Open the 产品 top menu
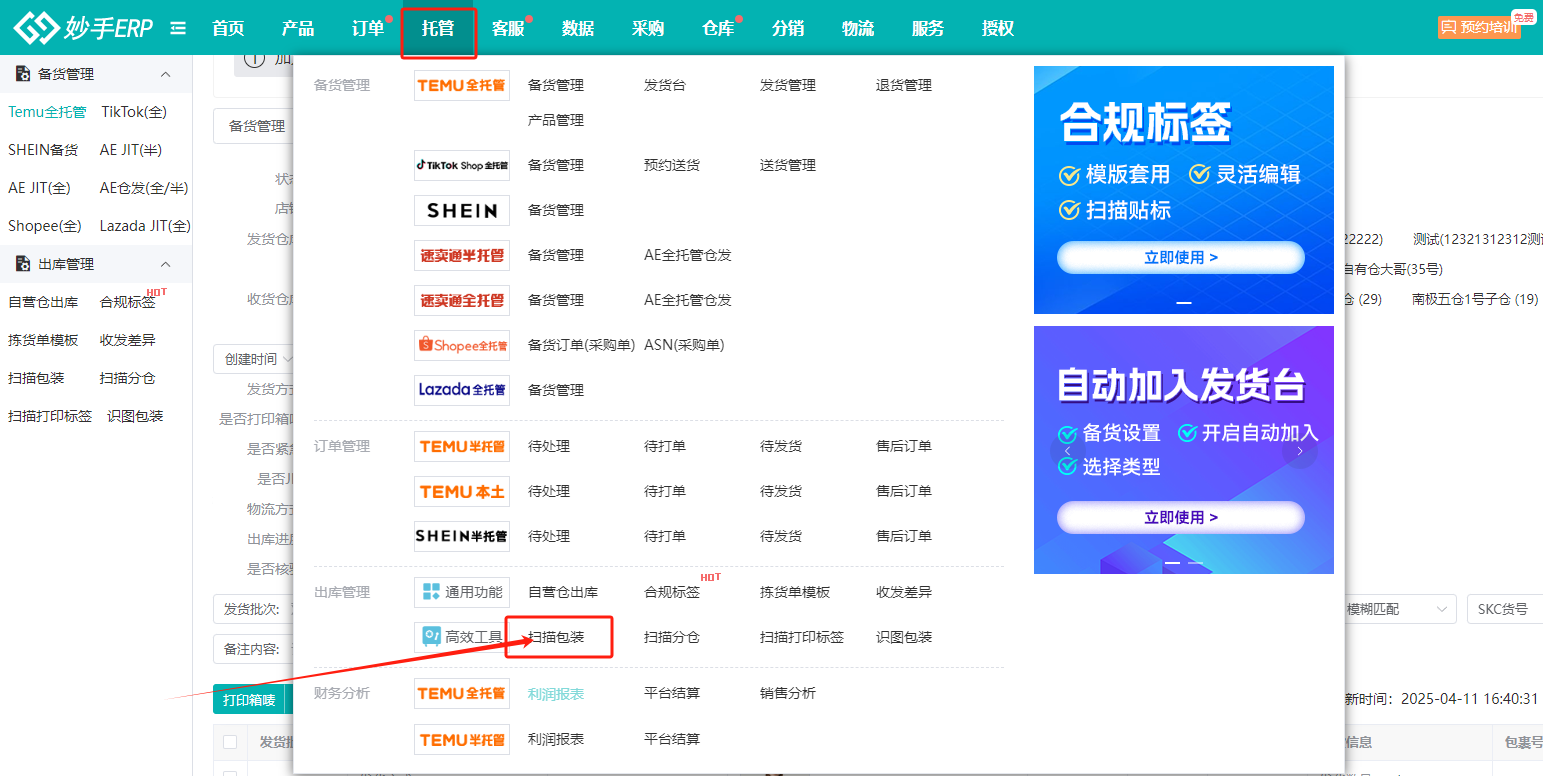This screenshot has width=1543, height=776. [298, 29]
